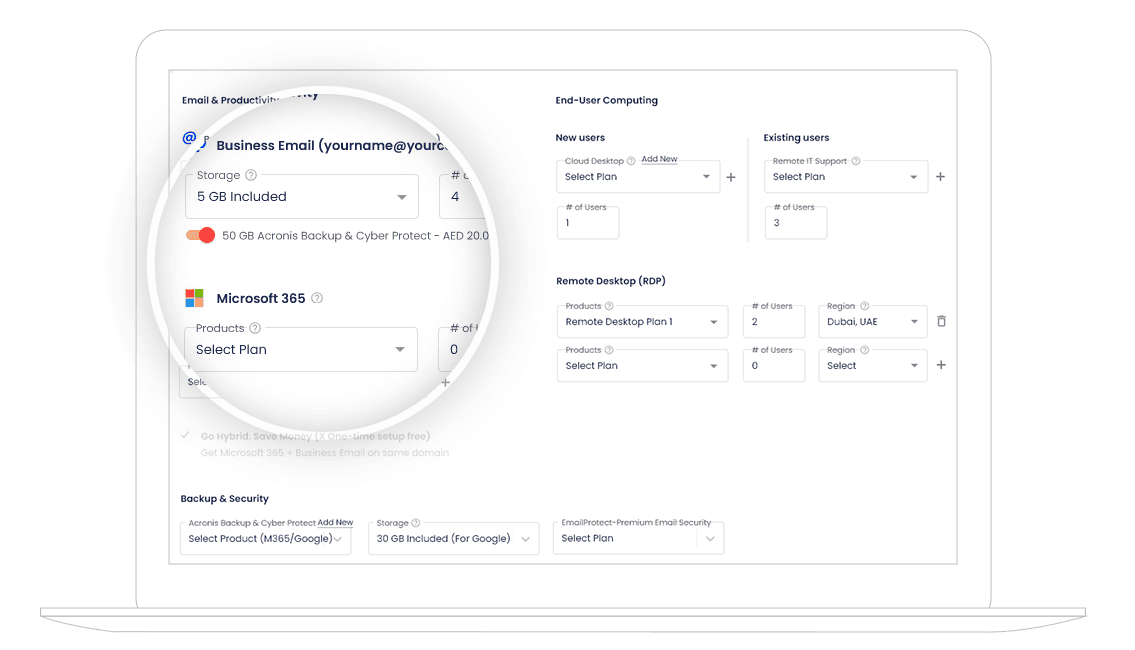
Task: Click the plus icon beside Cloud Desktop plan
Action: coord(730,177)
